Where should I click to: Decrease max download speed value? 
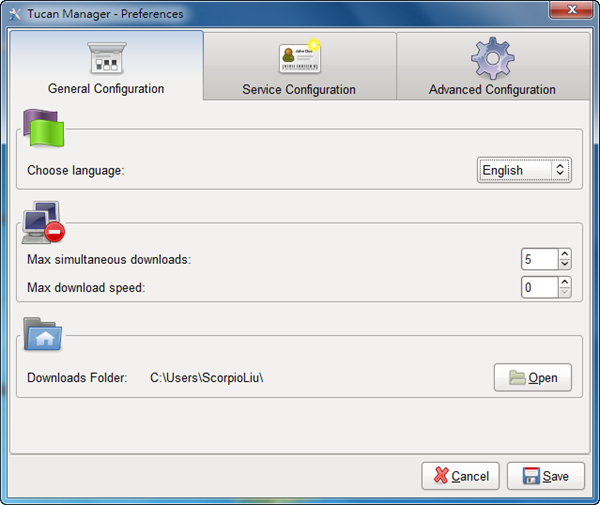[x=565, y=292]
